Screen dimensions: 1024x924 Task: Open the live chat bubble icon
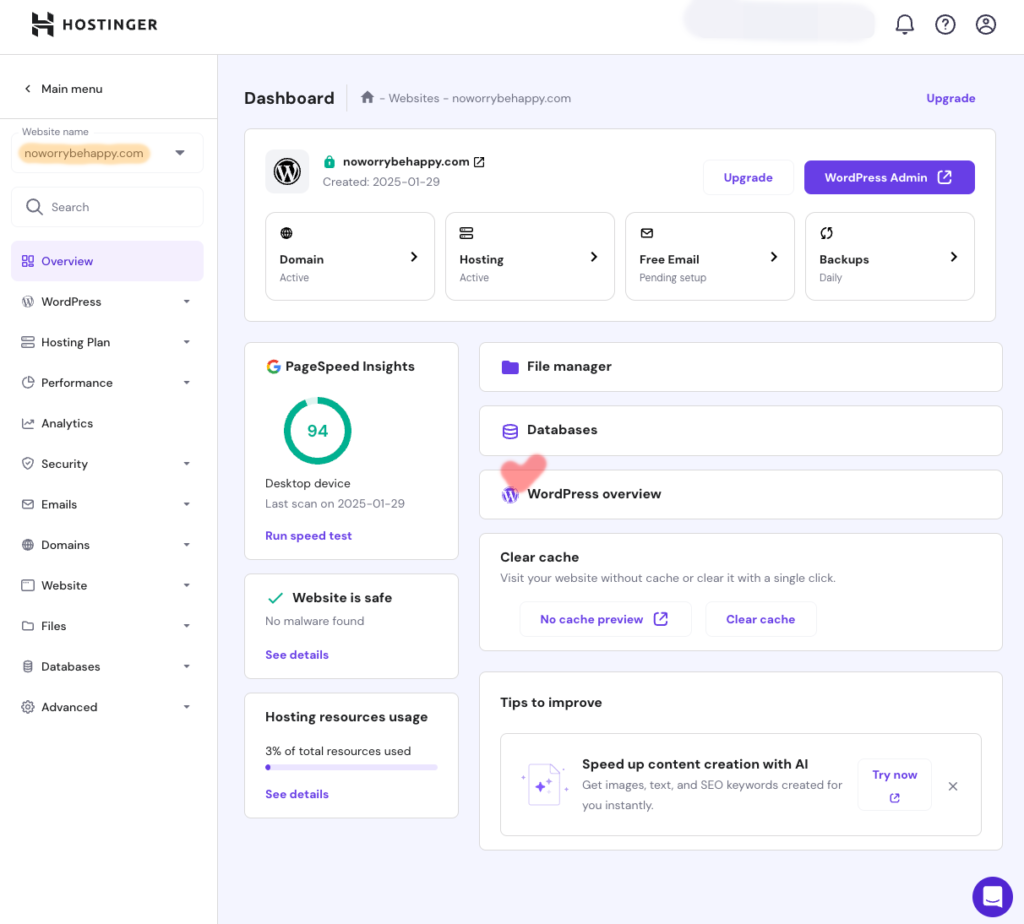992,897
